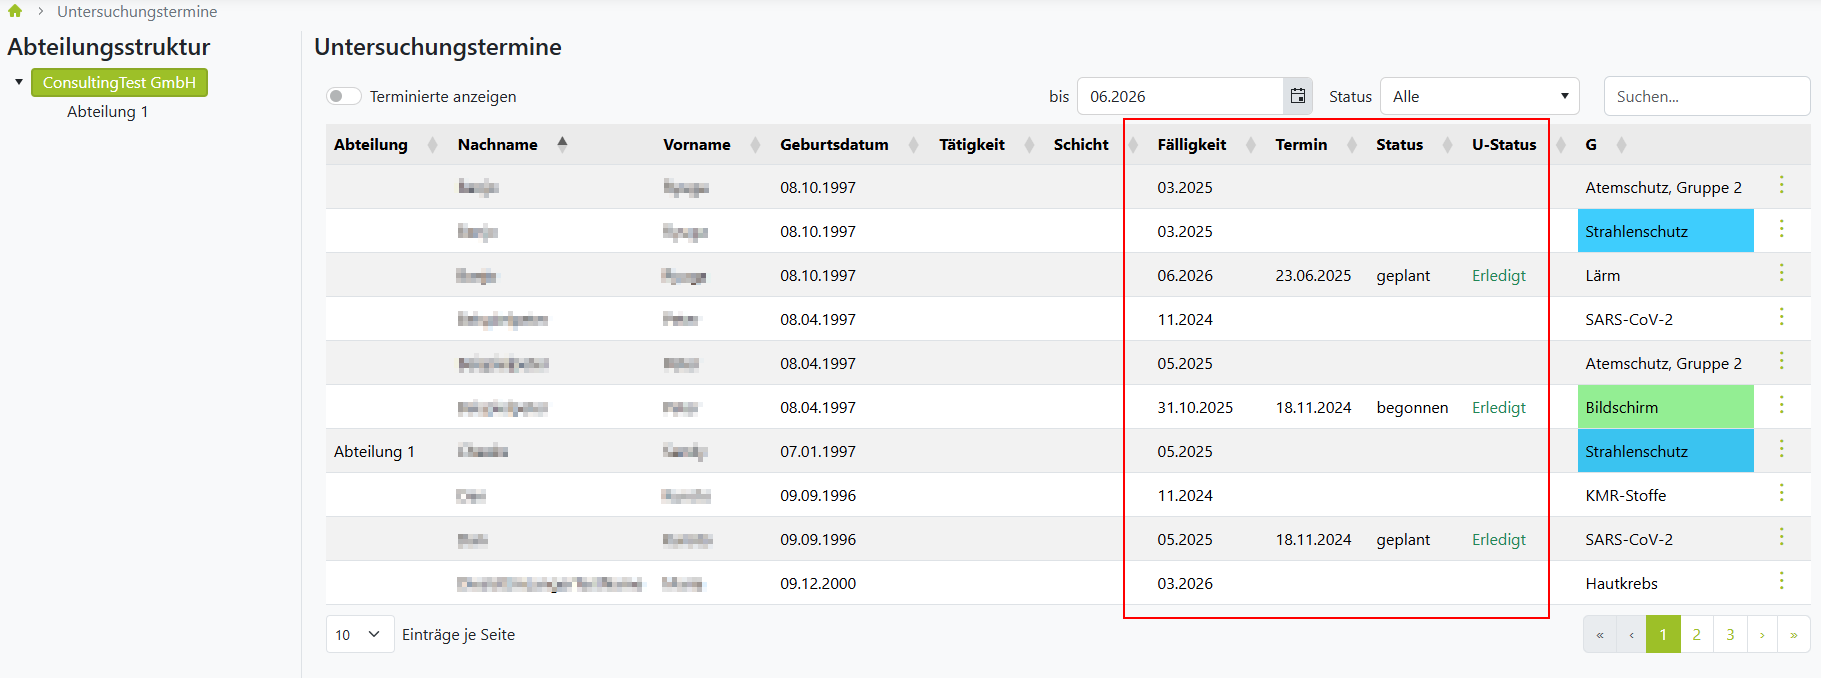
Task: Click the begonnen status cell
Action: coord(1412,407)
